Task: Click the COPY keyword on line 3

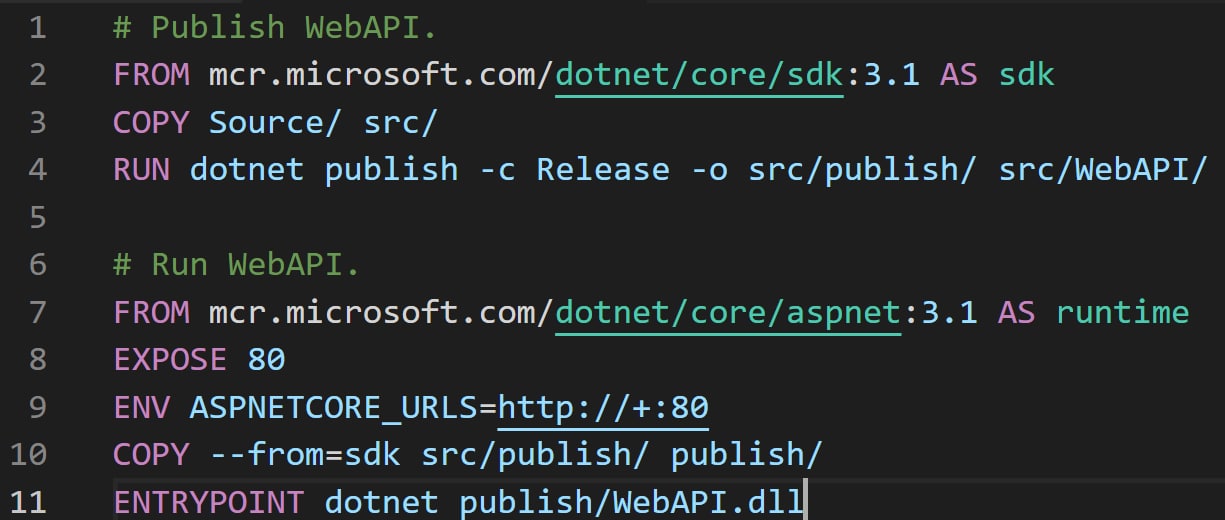Action: 151,123
